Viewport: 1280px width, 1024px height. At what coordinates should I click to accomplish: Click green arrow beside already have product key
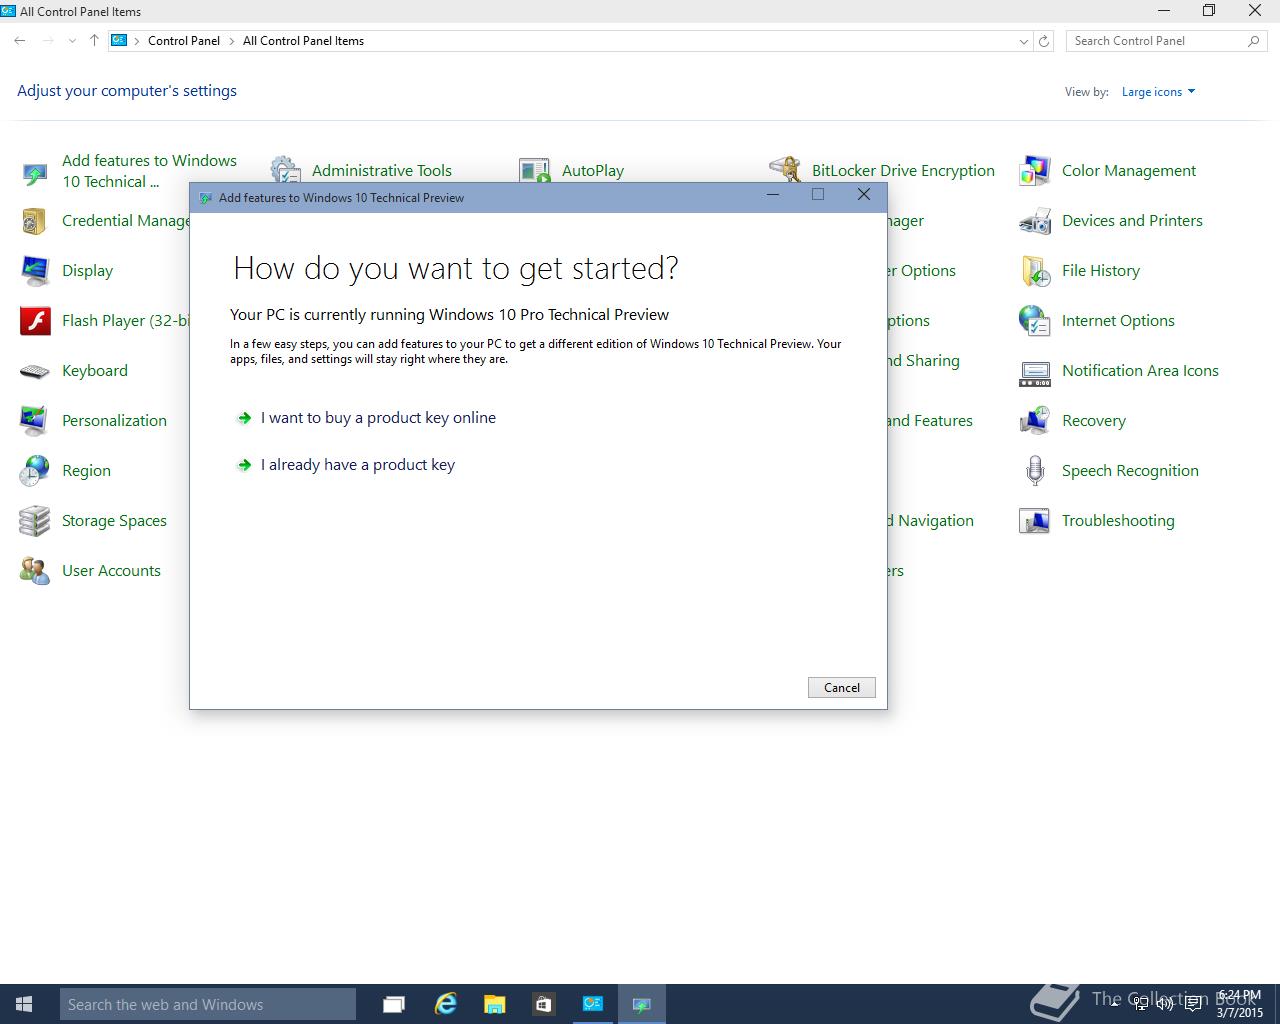point(244,465)
